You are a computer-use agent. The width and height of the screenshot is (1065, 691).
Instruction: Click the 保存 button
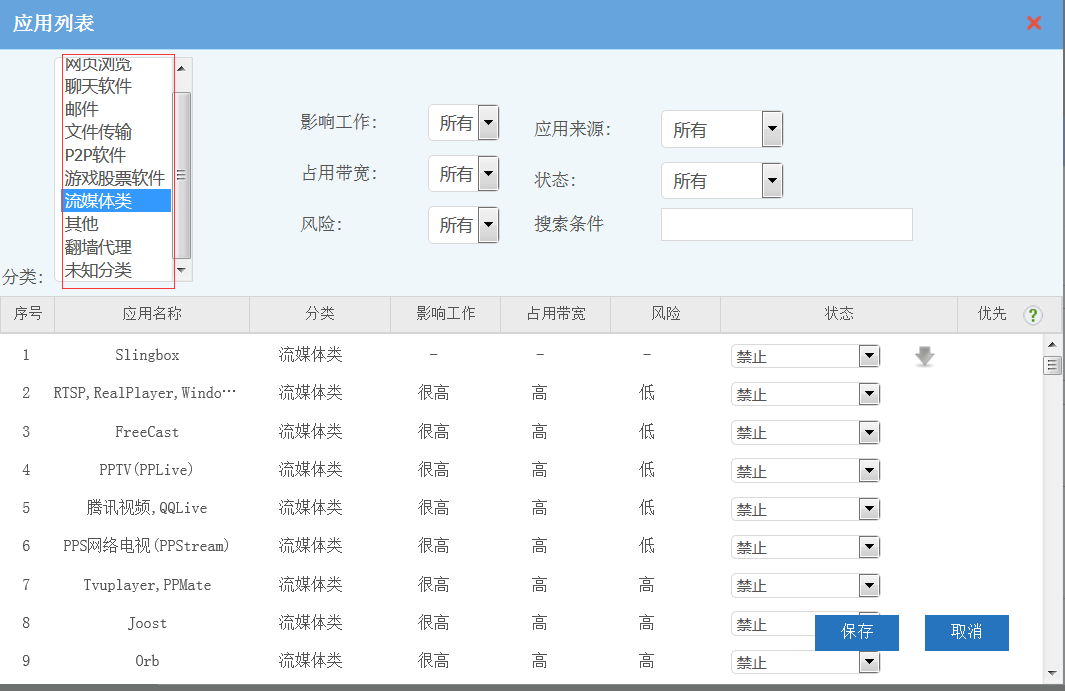[x=857, y=632]
